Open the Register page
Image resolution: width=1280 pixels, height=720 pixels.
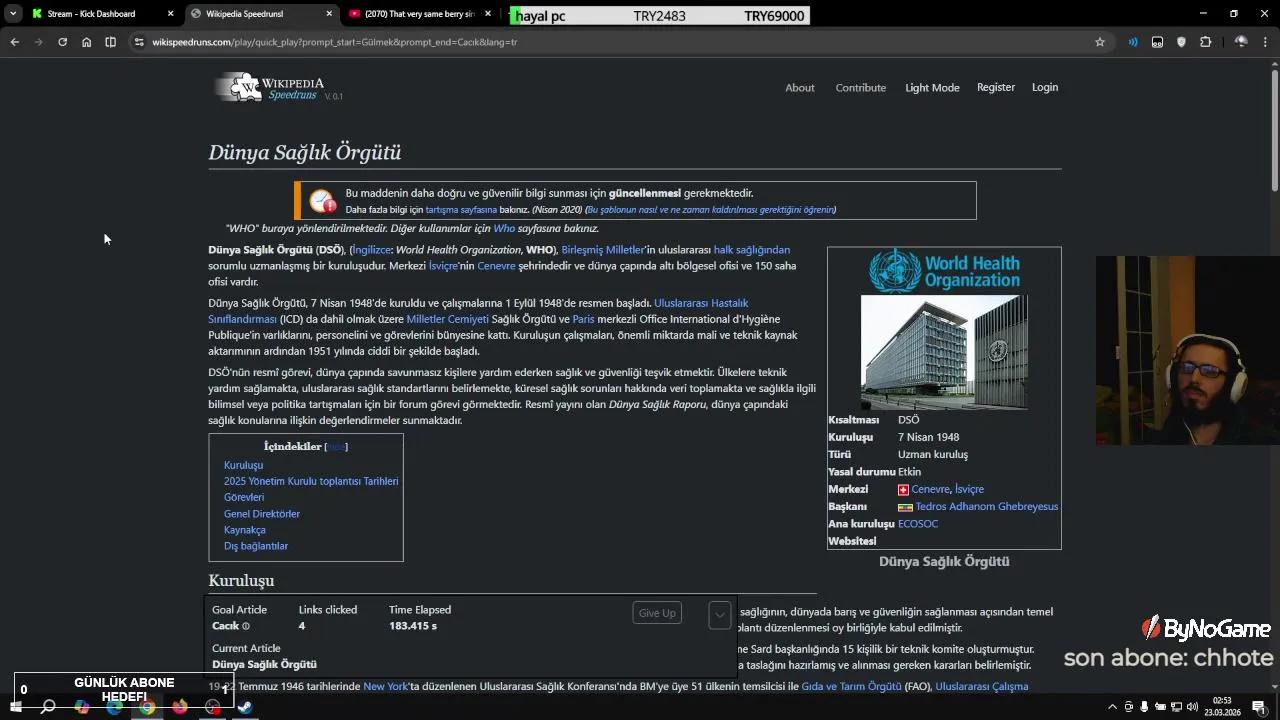(996, 87)
